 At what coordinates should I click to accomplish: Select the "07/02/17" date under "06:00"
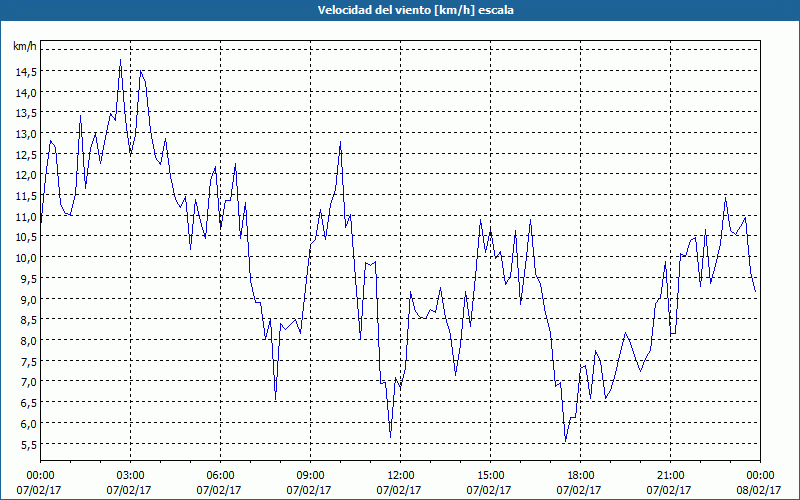click(219, 490)
